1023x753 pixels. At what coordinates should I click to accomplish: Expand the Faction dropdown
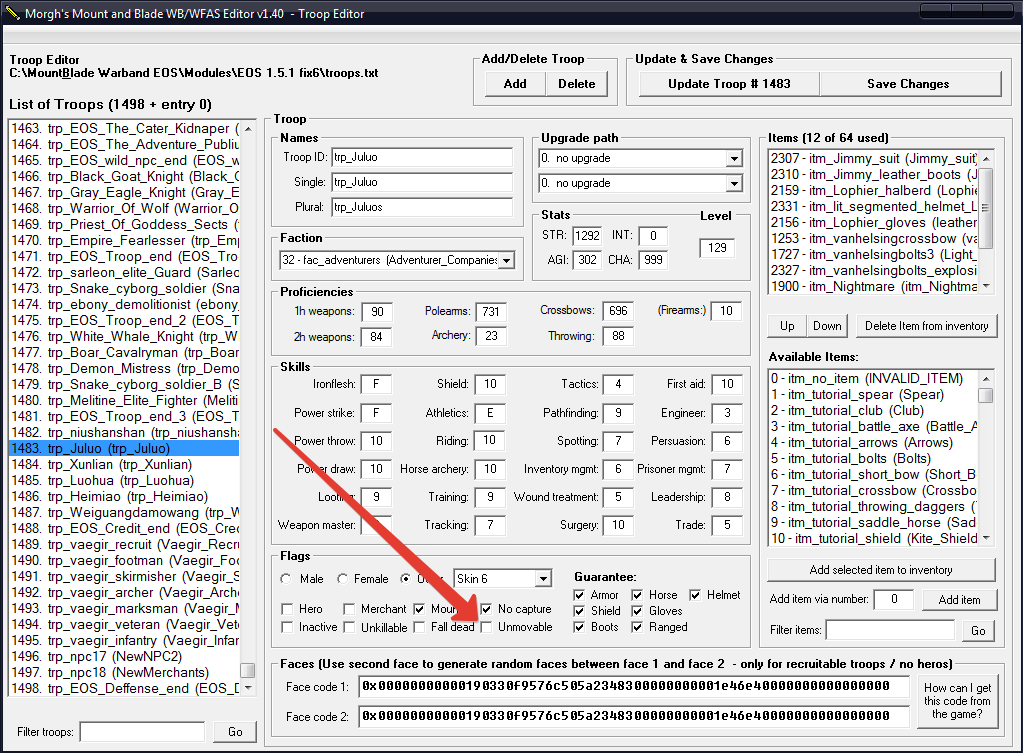click(x=507, y=260)
